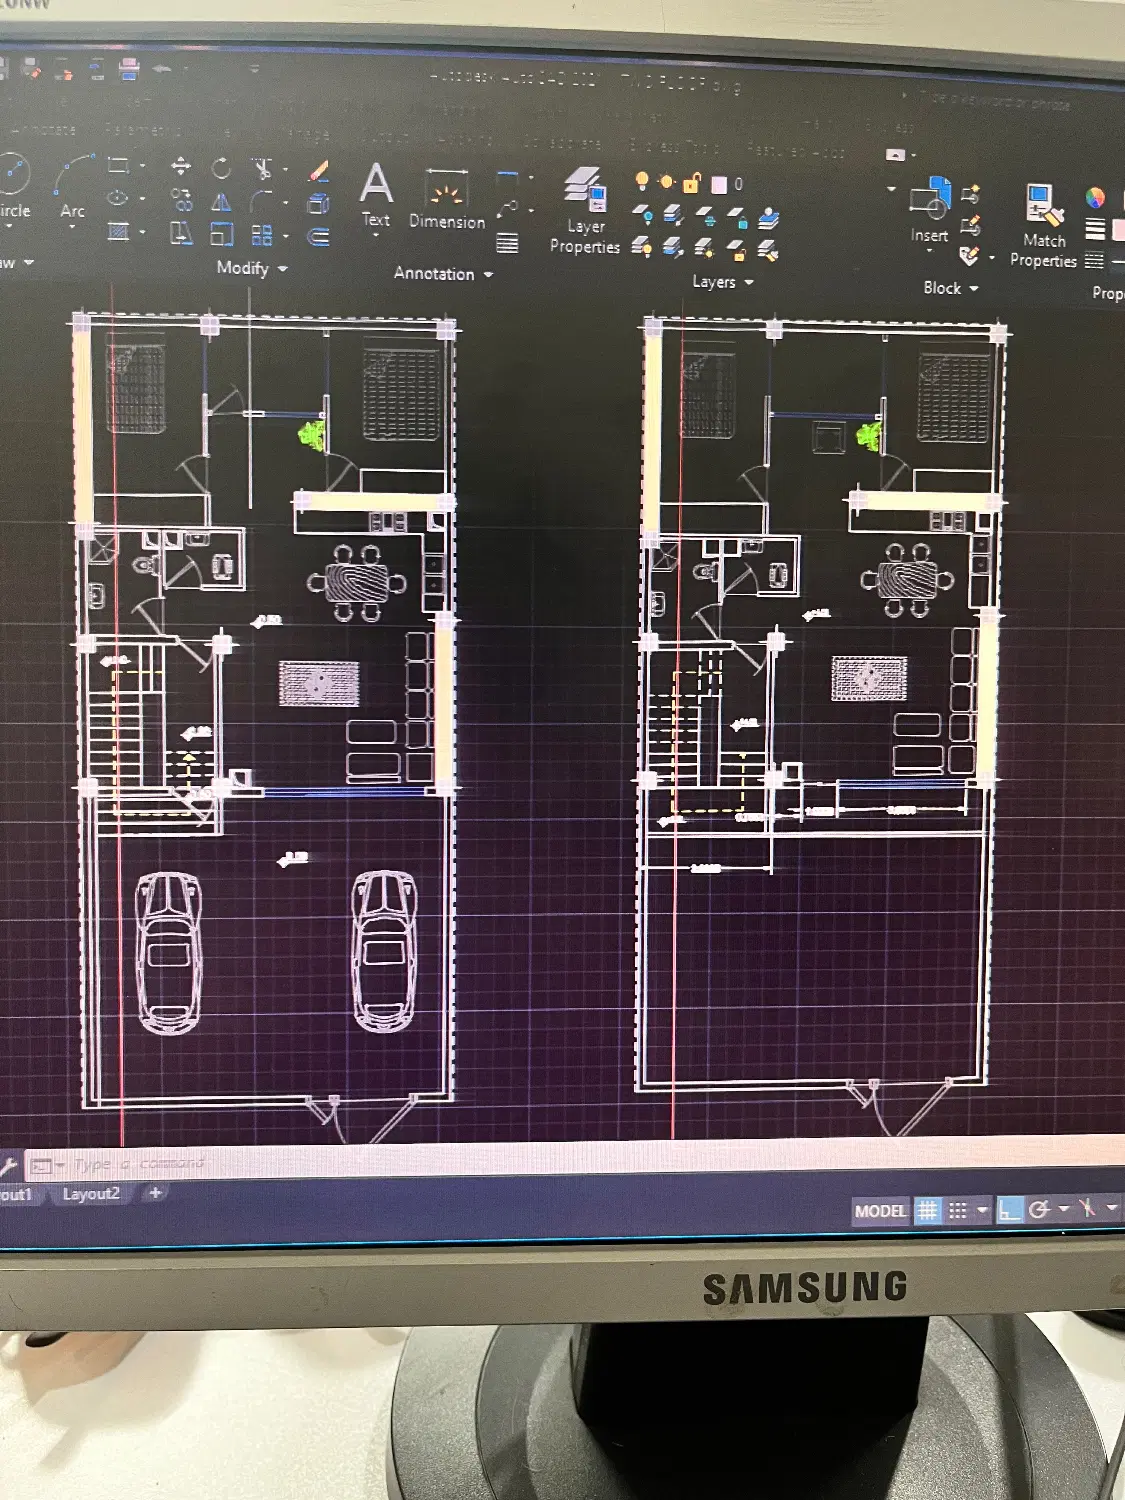Select the green plant block in left plan
This screenshot has height=1500, width=1125.
(312, 435)
